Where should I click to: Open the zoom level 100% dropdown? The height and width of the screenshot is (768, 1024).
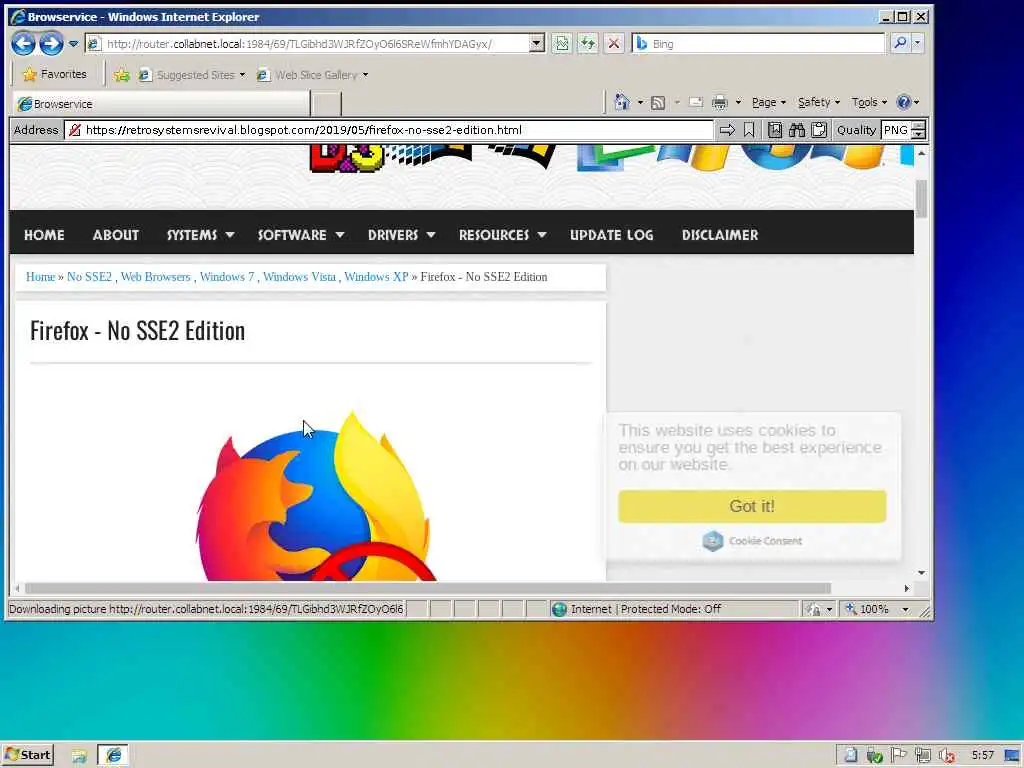point(905,609)
